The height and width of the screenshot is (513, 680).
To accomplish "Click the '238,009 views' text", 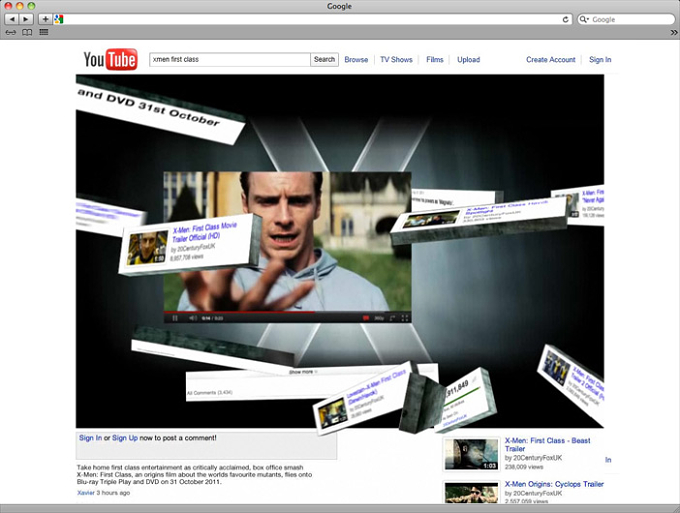I will point(524,467).
